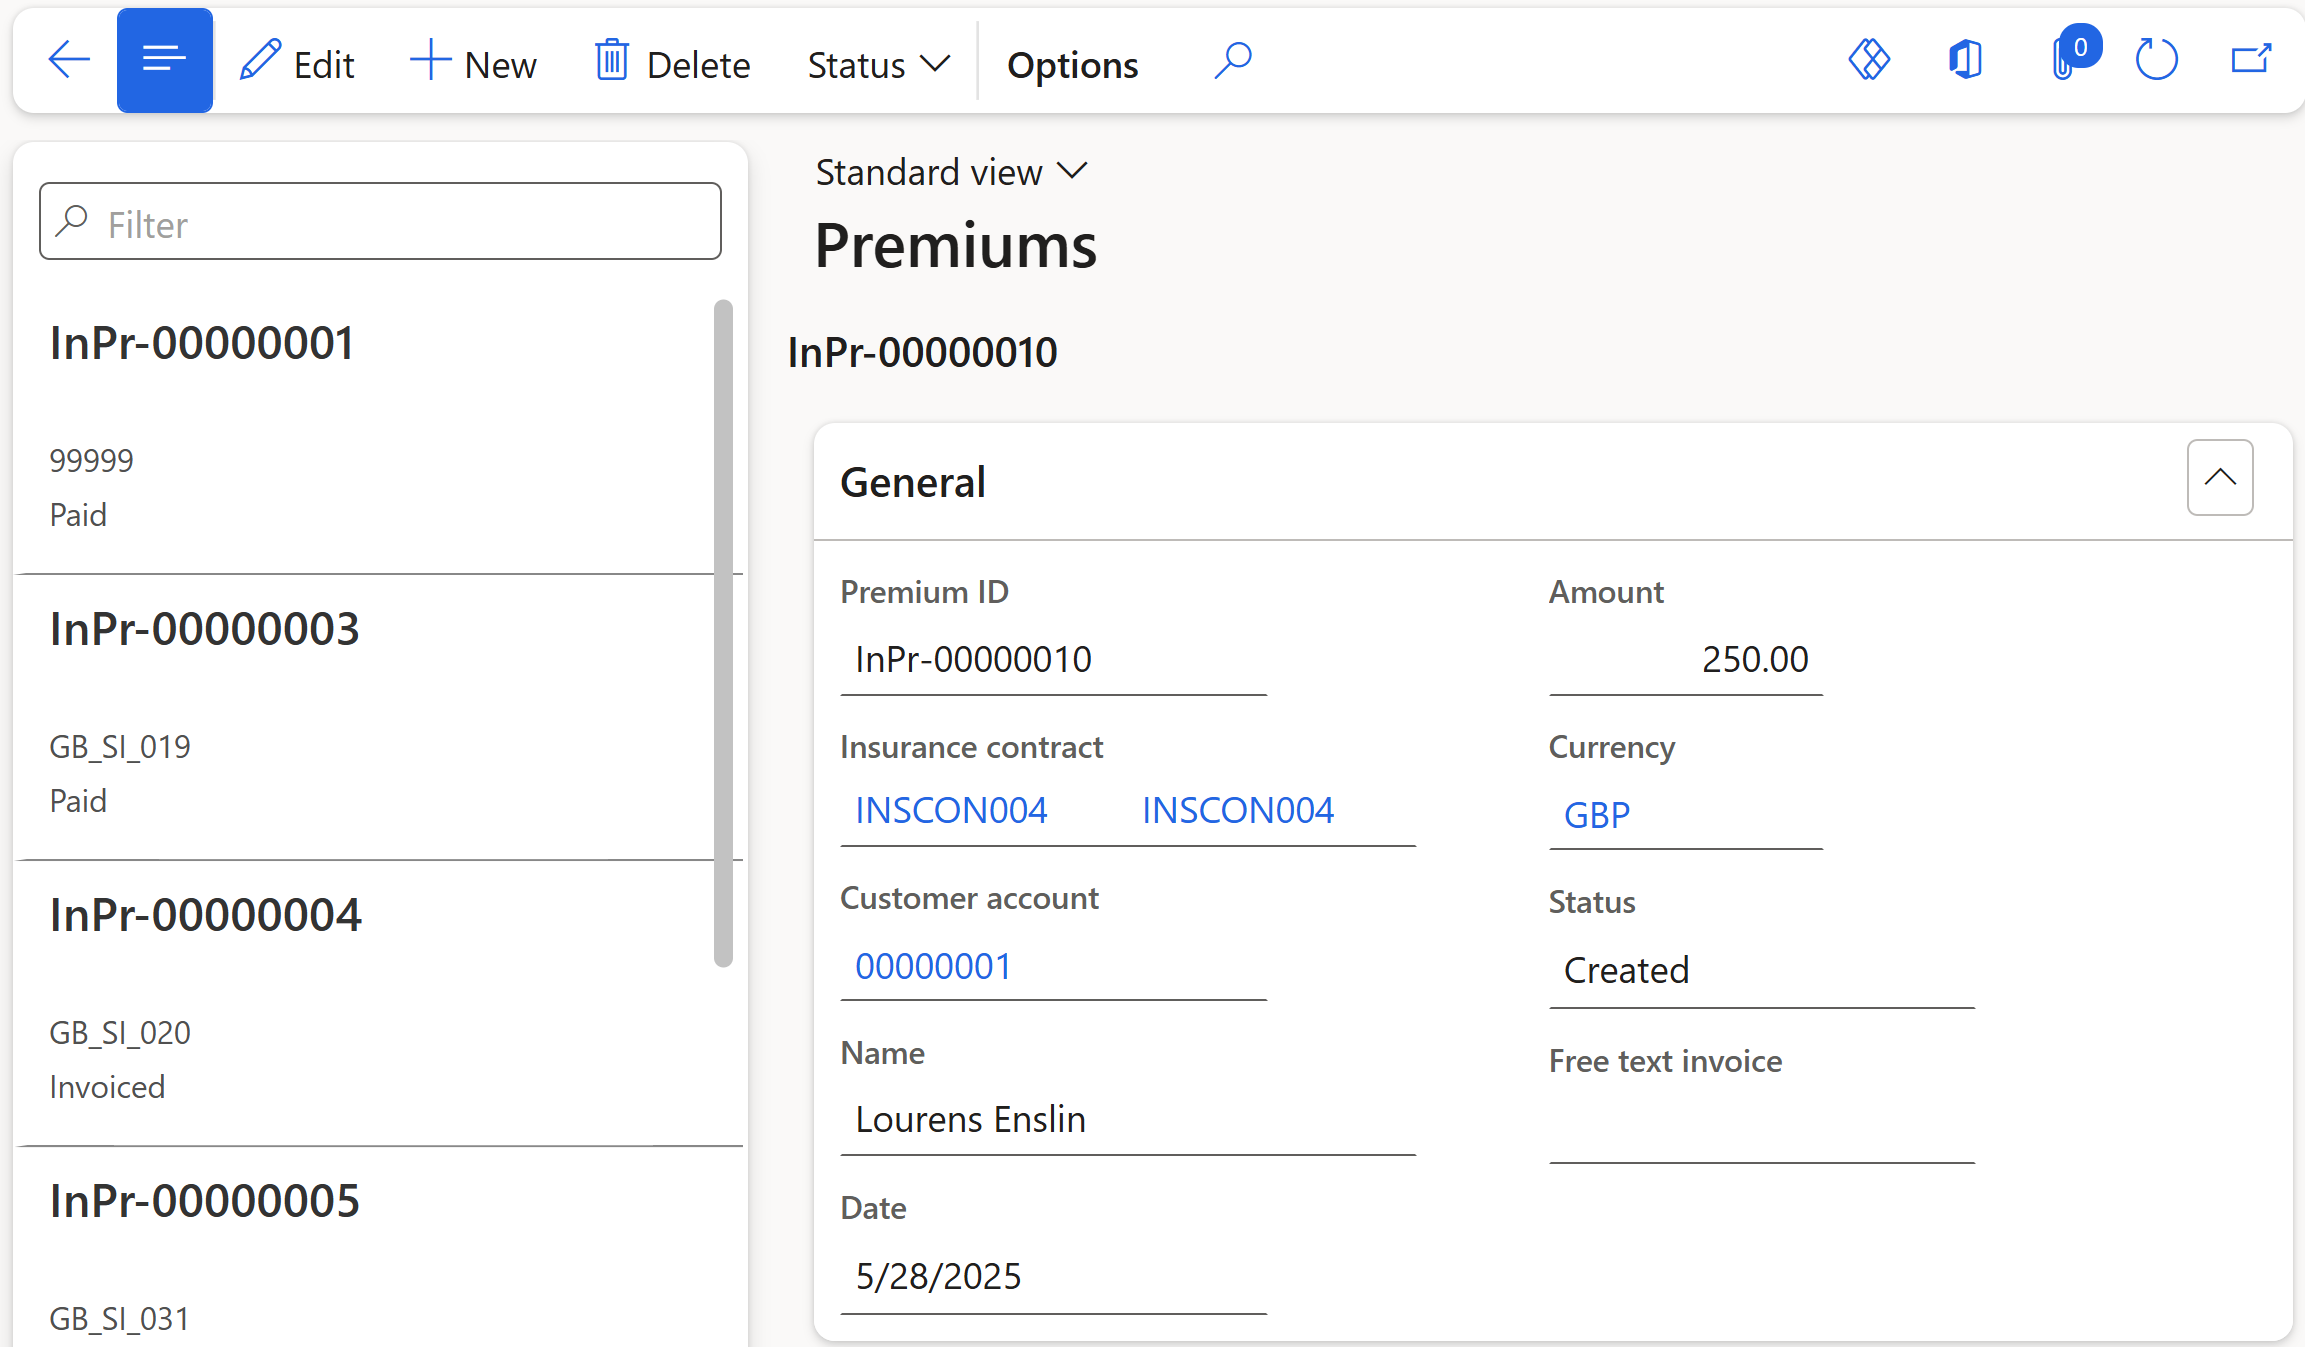Image resolution: width=2305 pixels, height=1347 pixels.
Task: Click the Office app icon
Action: [1965, 60]
